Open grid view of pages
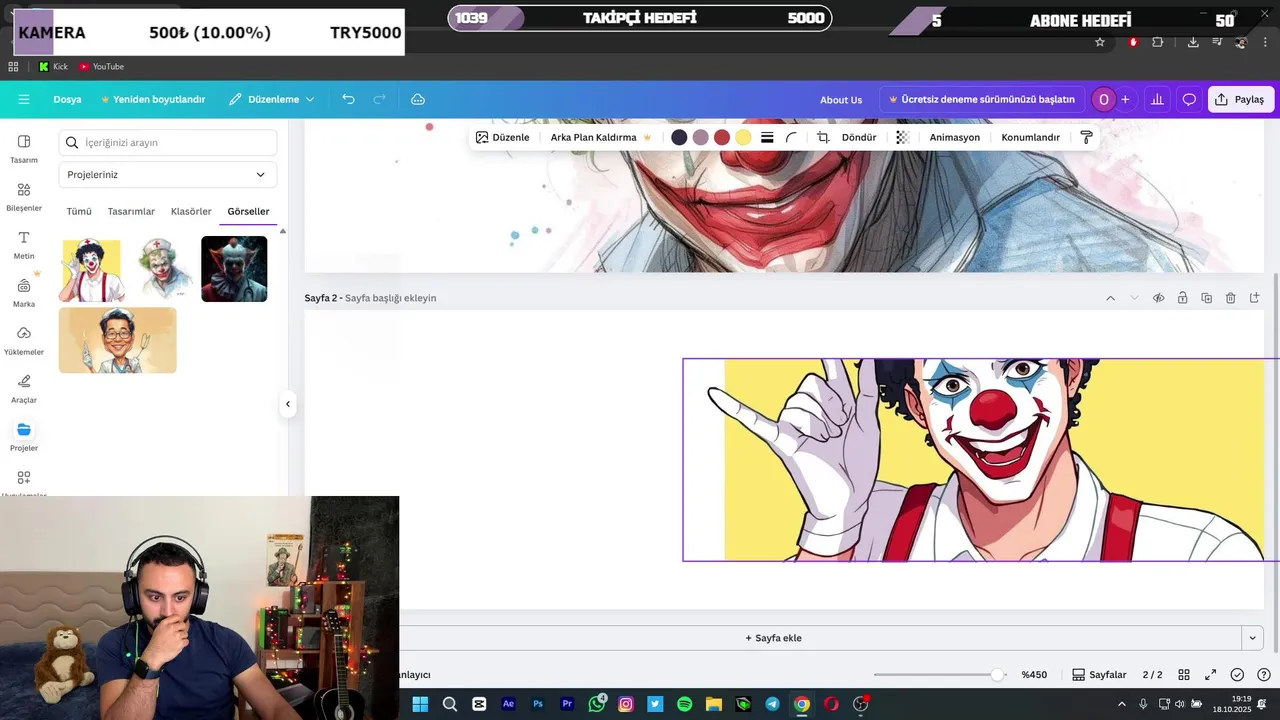This screenshot has width=1280, height=720. pyautogui.click(x=1184, y=675)
